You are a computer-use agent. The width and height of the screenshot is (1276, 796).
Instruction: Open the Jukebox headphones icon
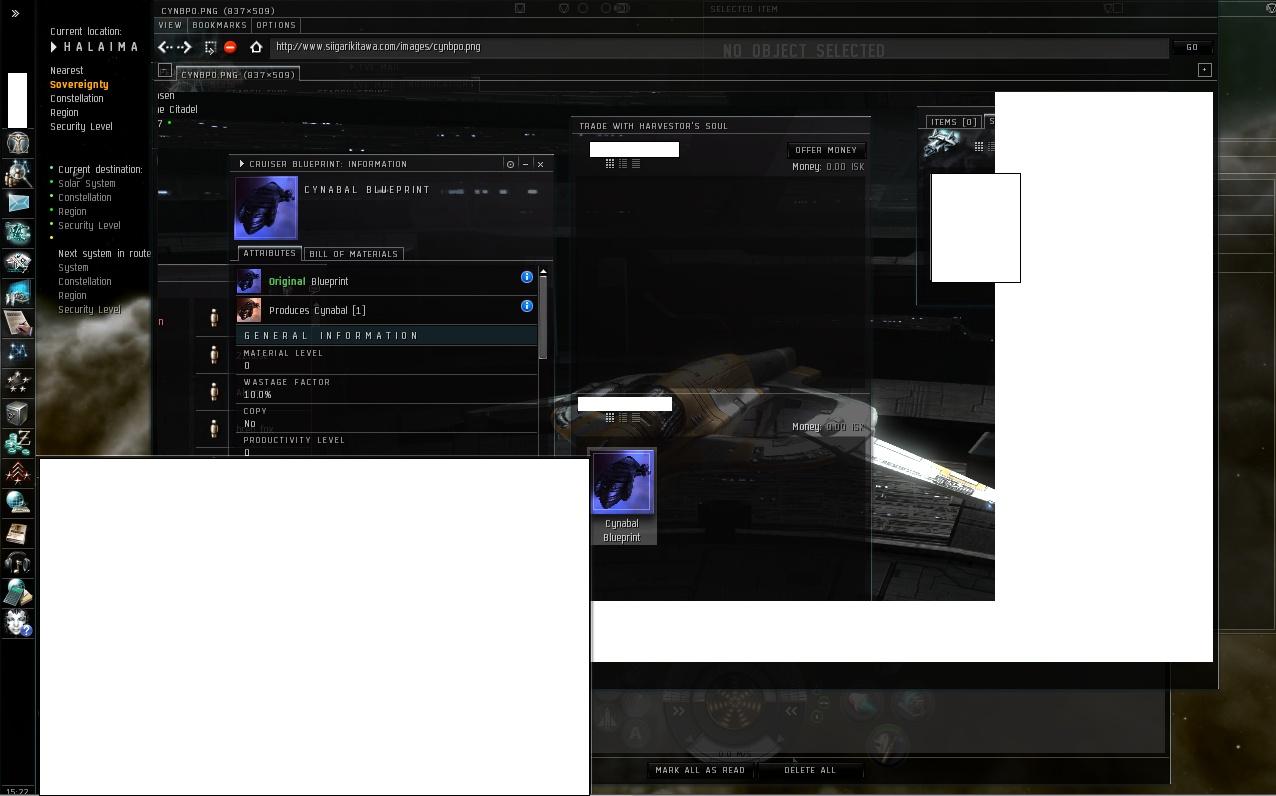click(x=17, y=563)
